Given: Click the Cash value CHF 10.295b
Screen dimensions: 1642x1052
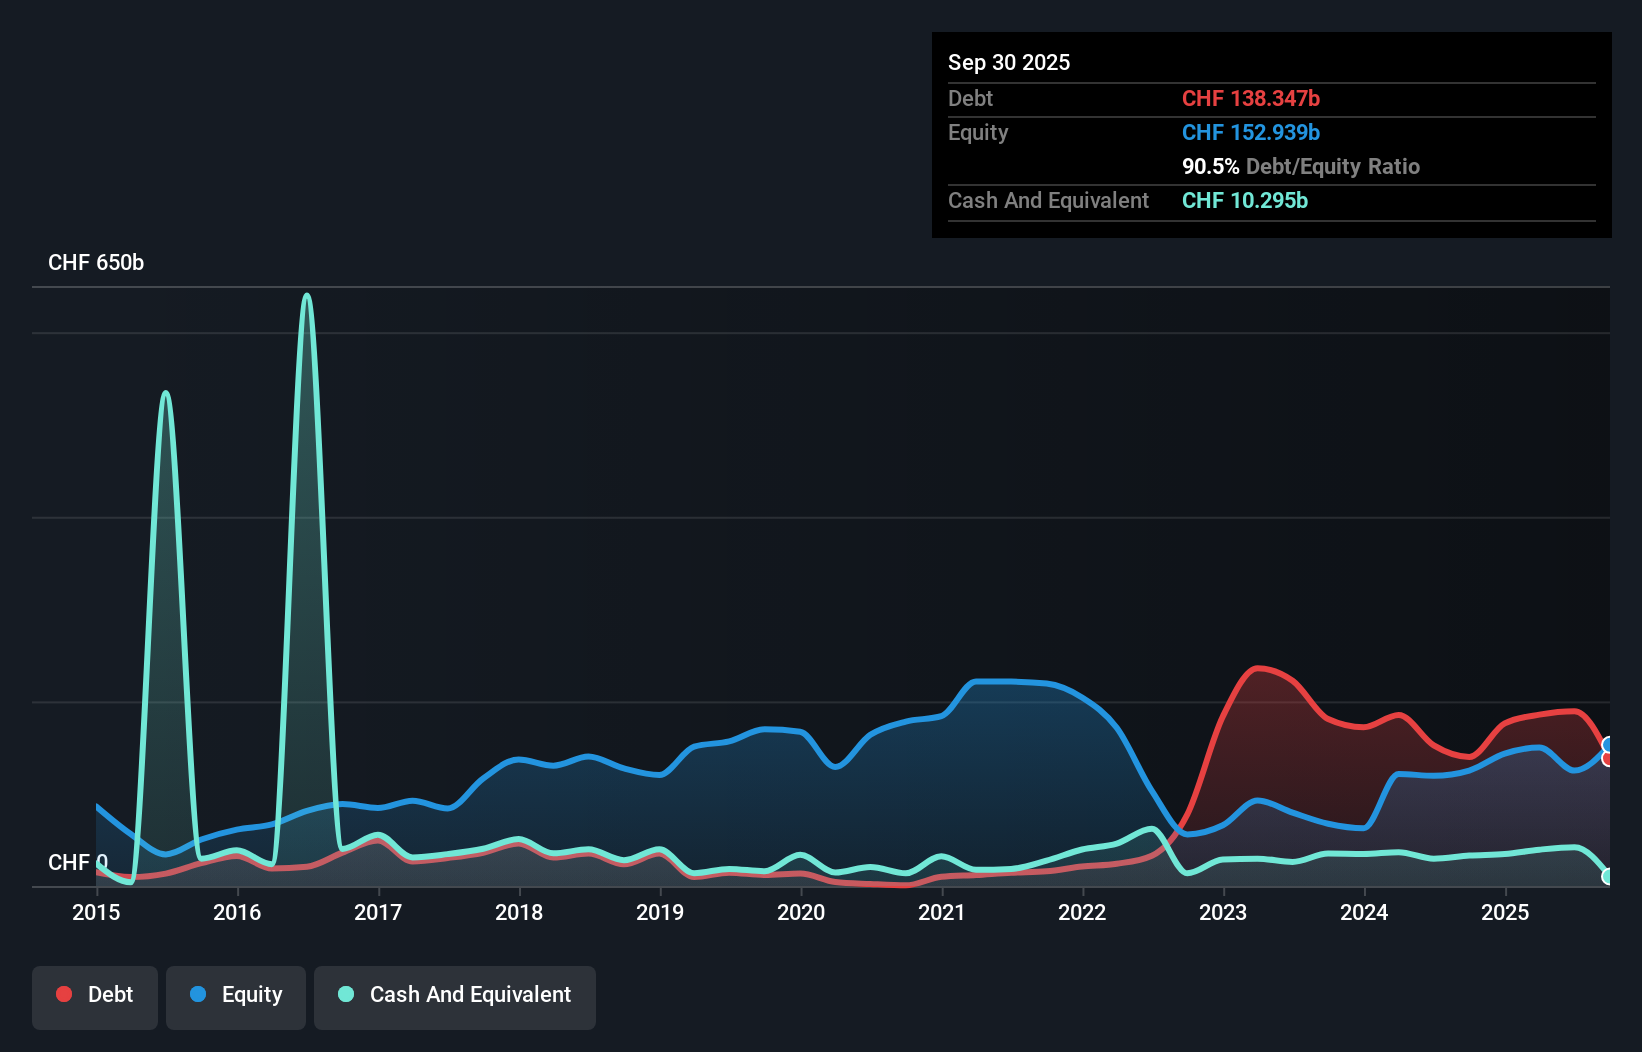Looking at the screenshot, I should pos(1245,200).
